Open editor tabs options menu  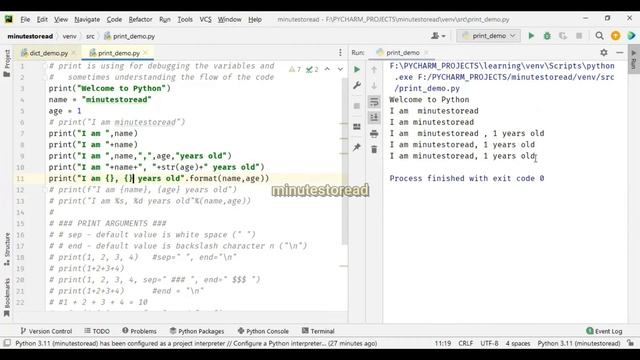click(340, 52)
